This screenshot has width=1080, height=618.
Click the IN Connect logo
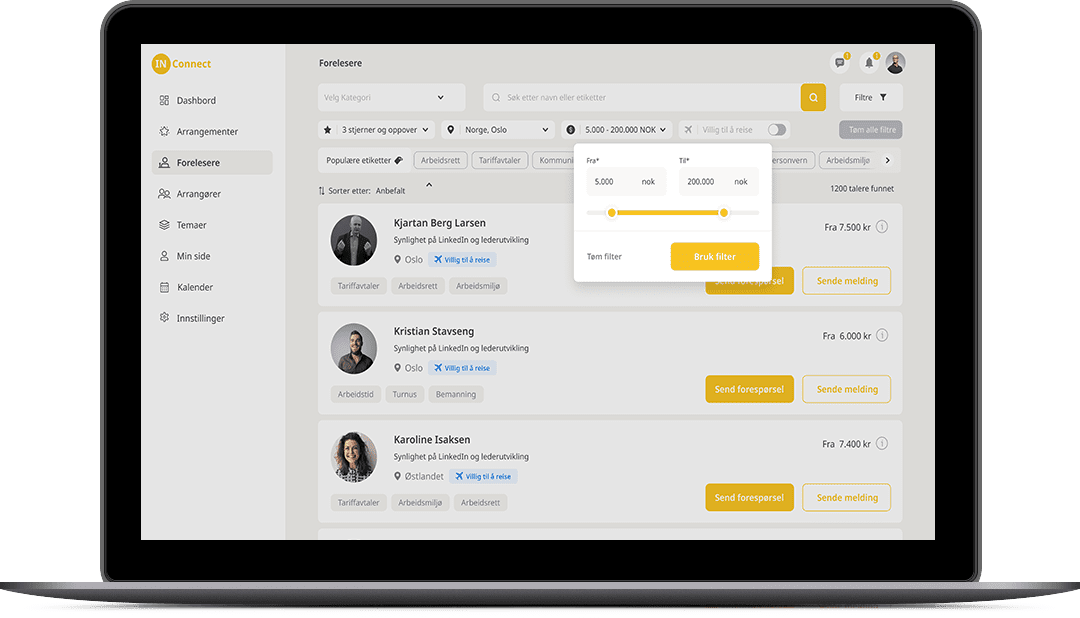(x=182, y=64)
